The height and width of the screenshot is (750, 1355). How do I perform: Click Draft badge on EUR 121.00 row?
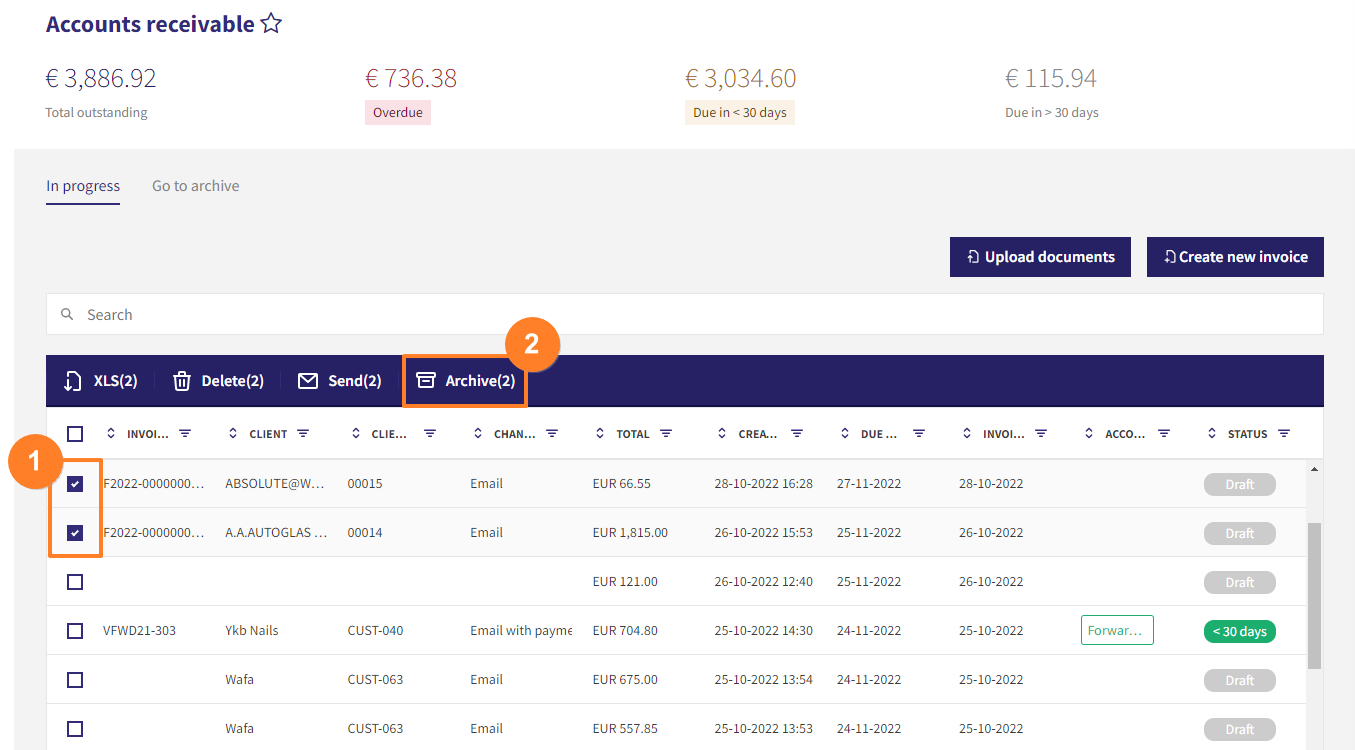[1240, 583]
